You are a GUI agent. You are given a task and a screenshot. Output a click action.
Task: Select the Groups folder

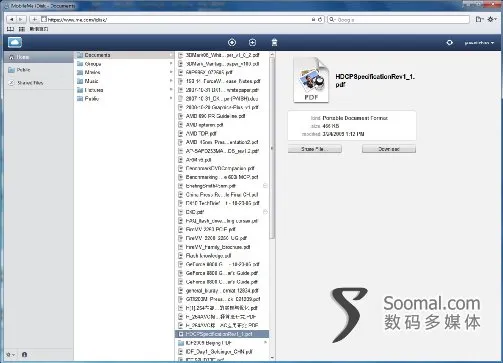click(124, 64)
